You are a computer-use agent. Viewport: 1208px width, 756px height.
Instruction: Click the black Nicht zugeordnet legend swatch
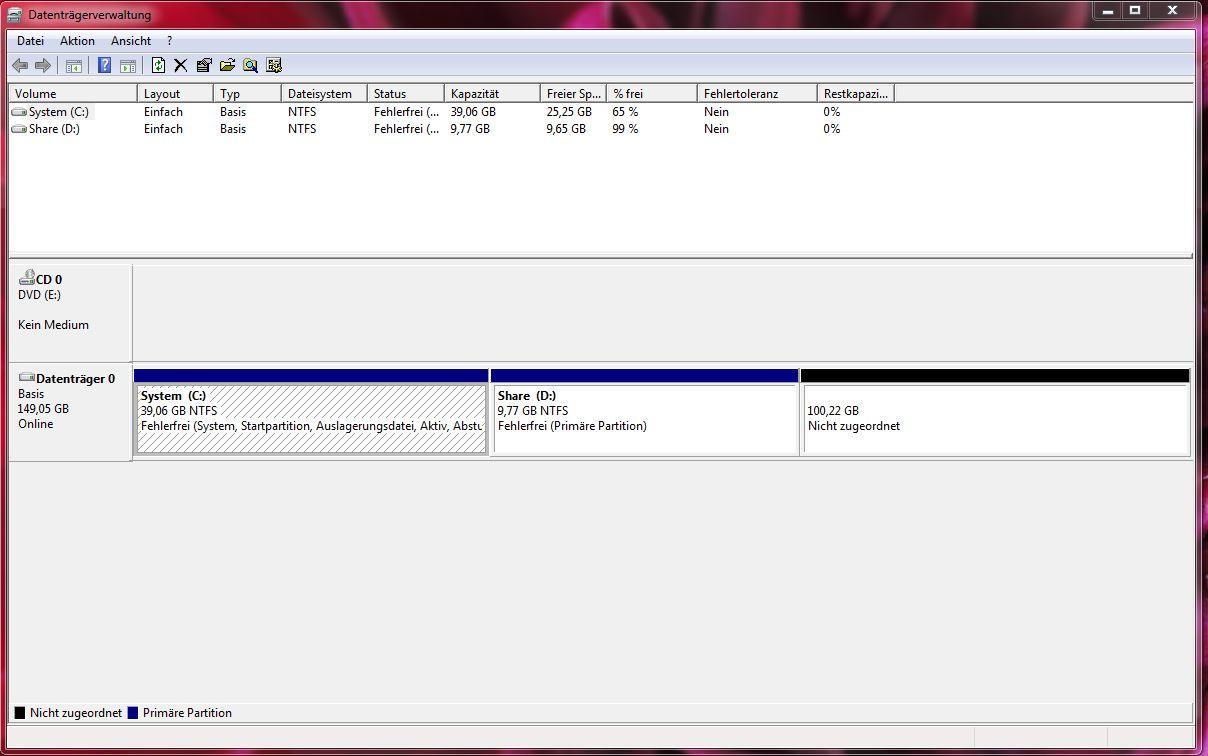coord(20,713)
